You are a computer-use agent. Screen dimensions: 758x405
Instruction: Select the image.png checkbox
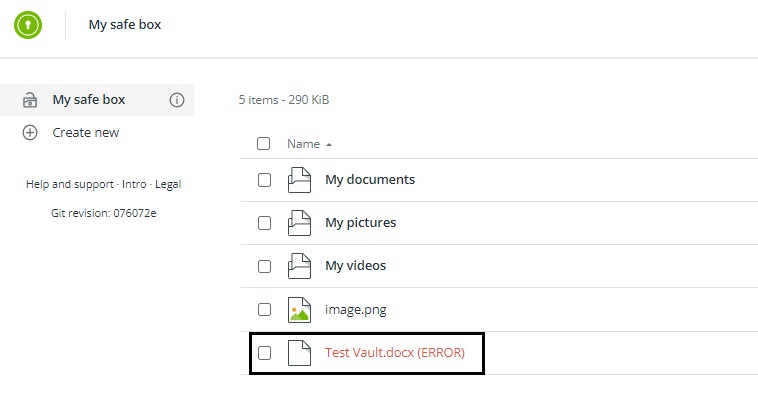coord(264,309)
